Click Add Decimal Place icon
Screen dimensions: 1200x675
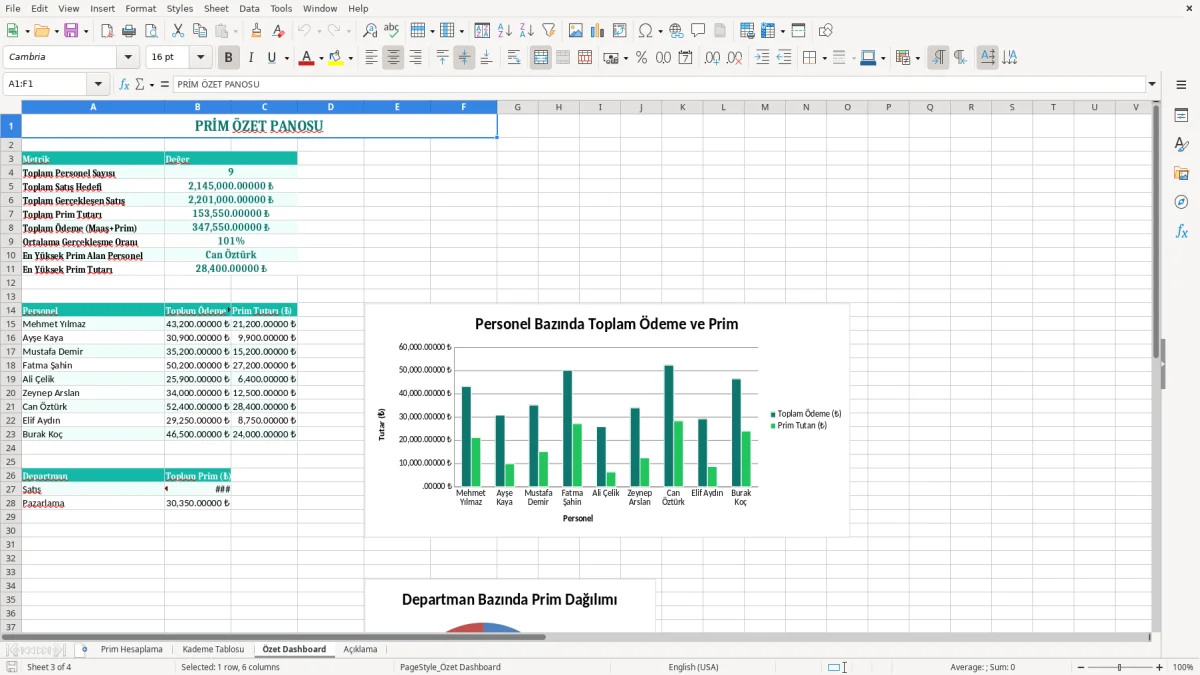point(712,58)
